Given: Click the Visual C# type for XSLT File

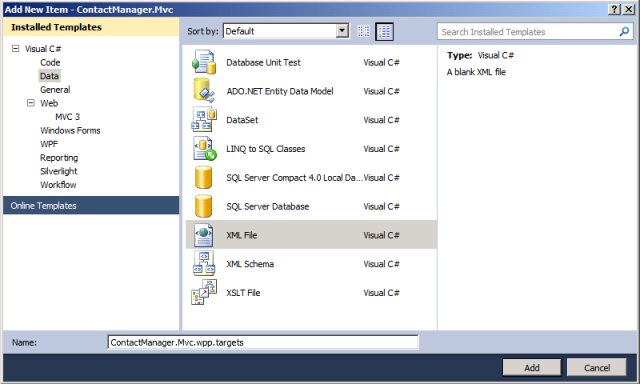Looking at the screenshot, I should [381, 293].
